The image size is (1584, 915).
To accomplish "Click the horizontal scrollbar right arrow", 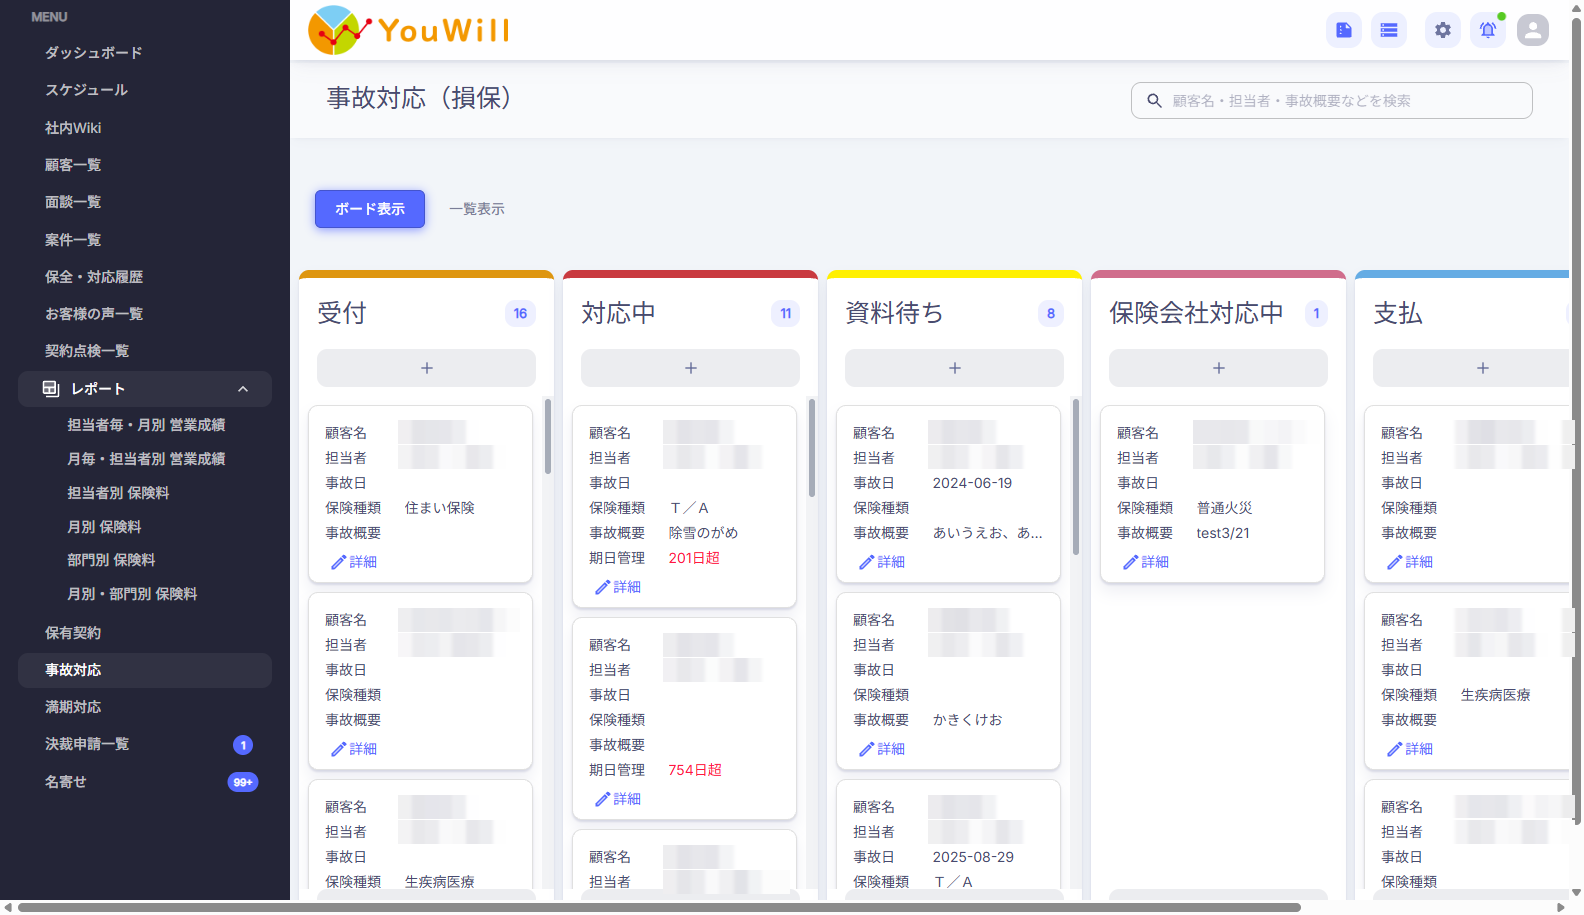I will pos(1560,908).
